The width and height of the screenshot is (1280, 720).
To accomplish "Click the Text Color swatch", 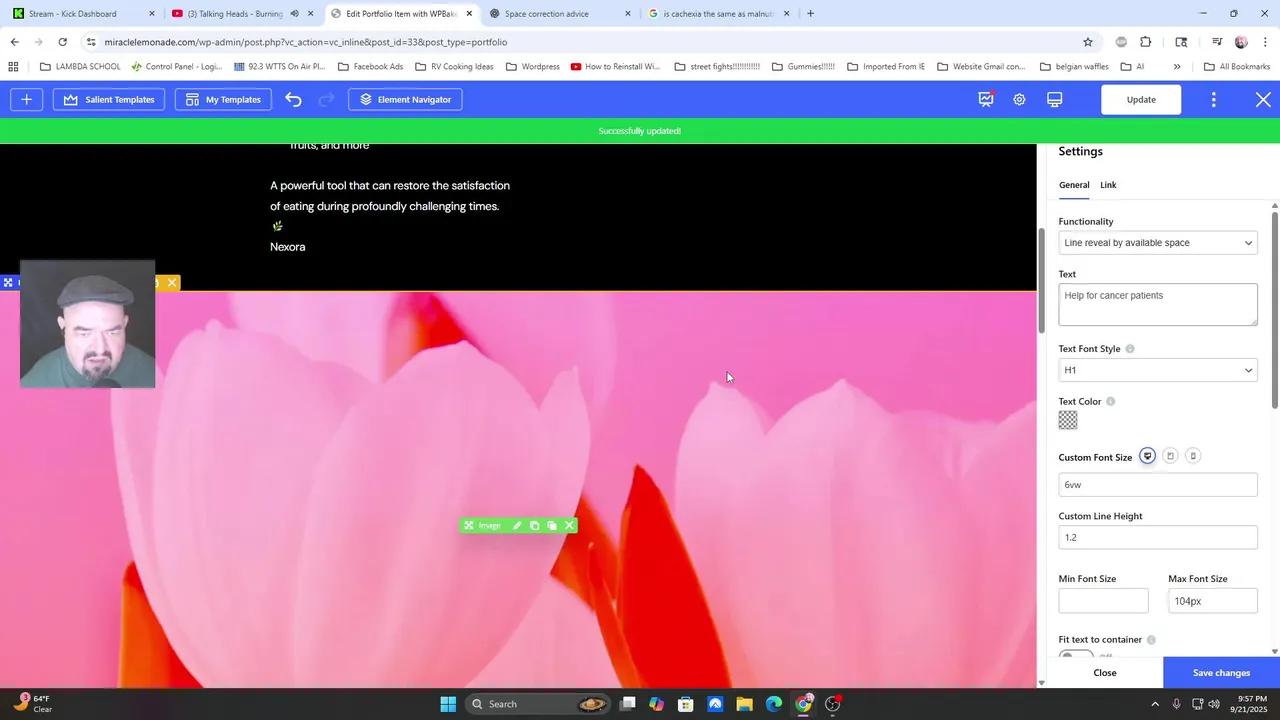I will 1068,421.
